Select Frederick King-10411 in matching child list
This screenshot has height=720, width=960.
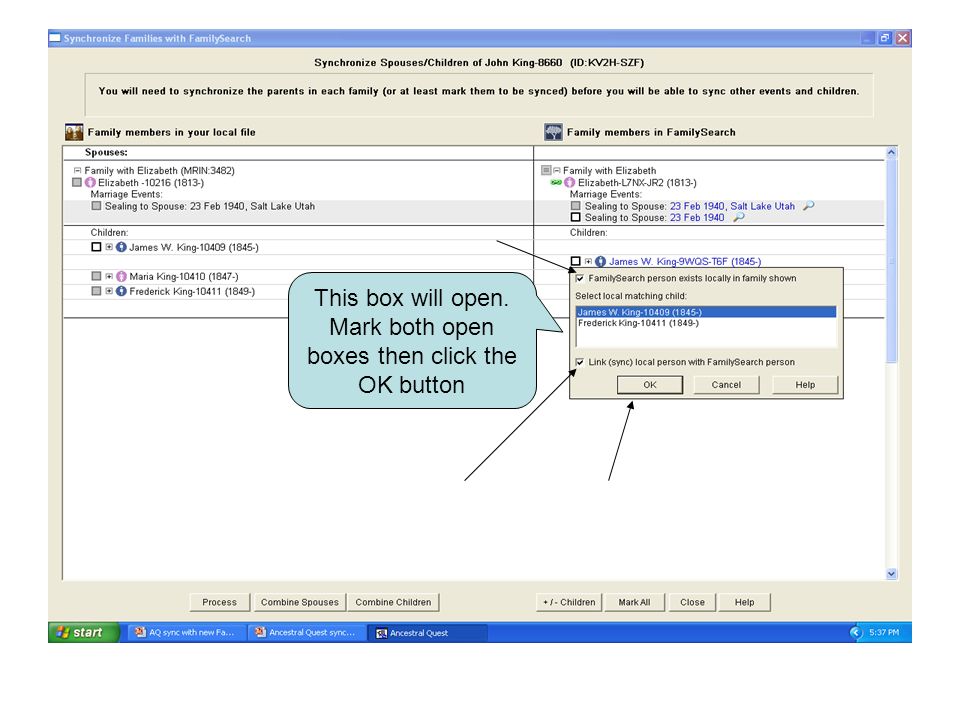pos(706,323)
